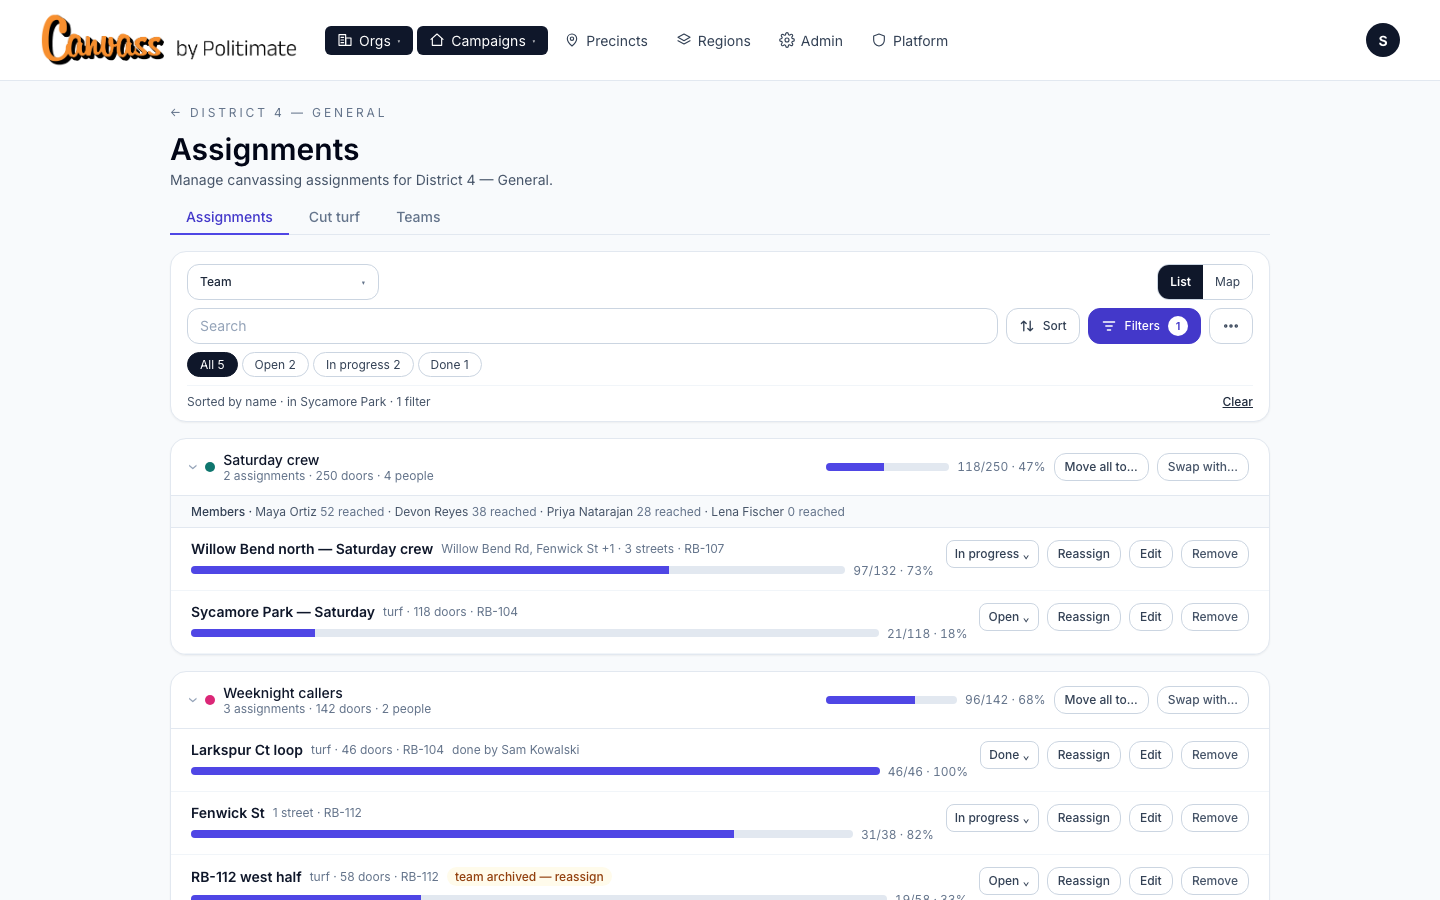
Task: Focus the Search input field
Action: point(592,326)
